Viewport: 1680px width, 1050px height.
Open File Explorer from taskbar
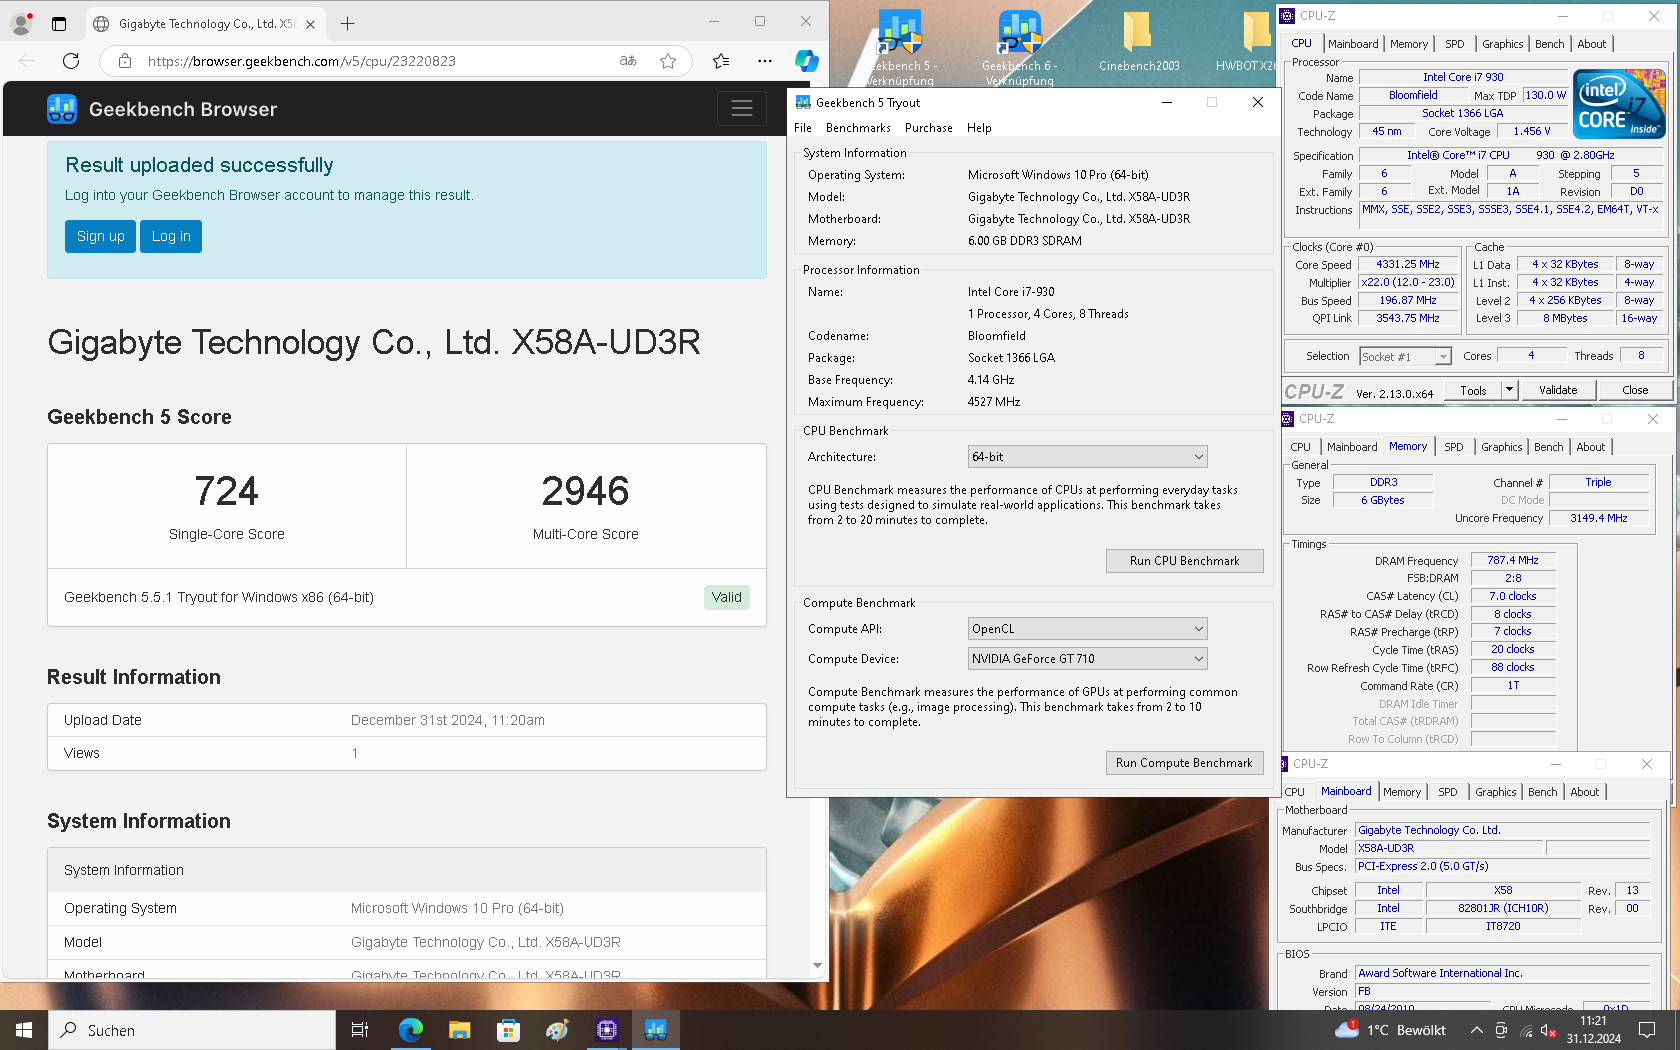pyautogui.click(x=459, y=1030)
